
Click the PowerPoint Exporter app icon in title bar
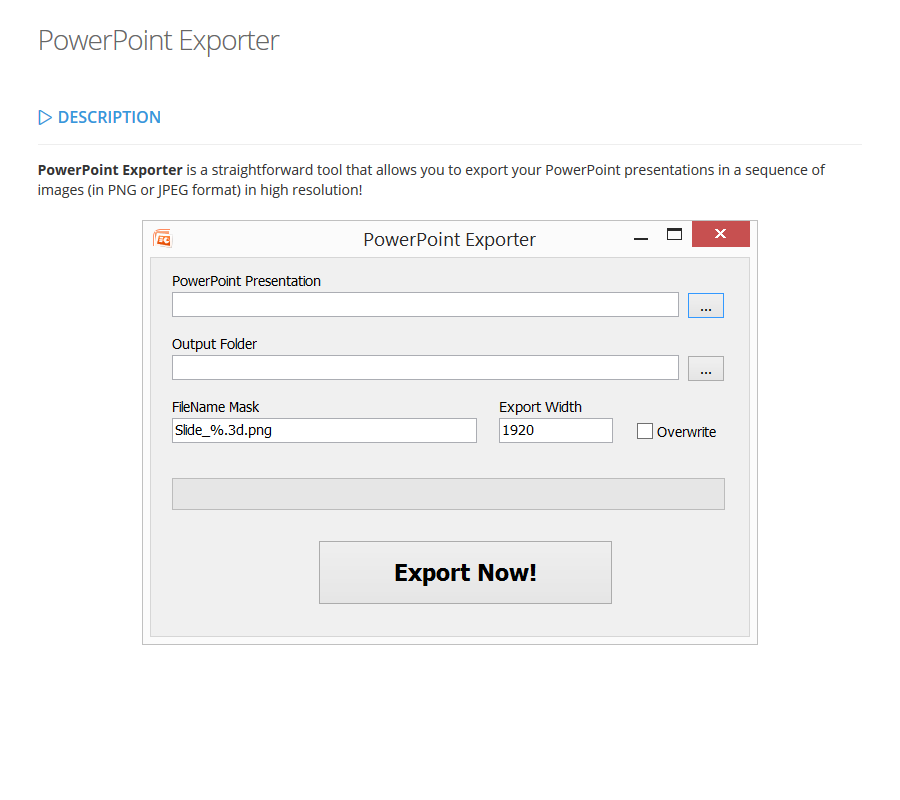[162, 238]
